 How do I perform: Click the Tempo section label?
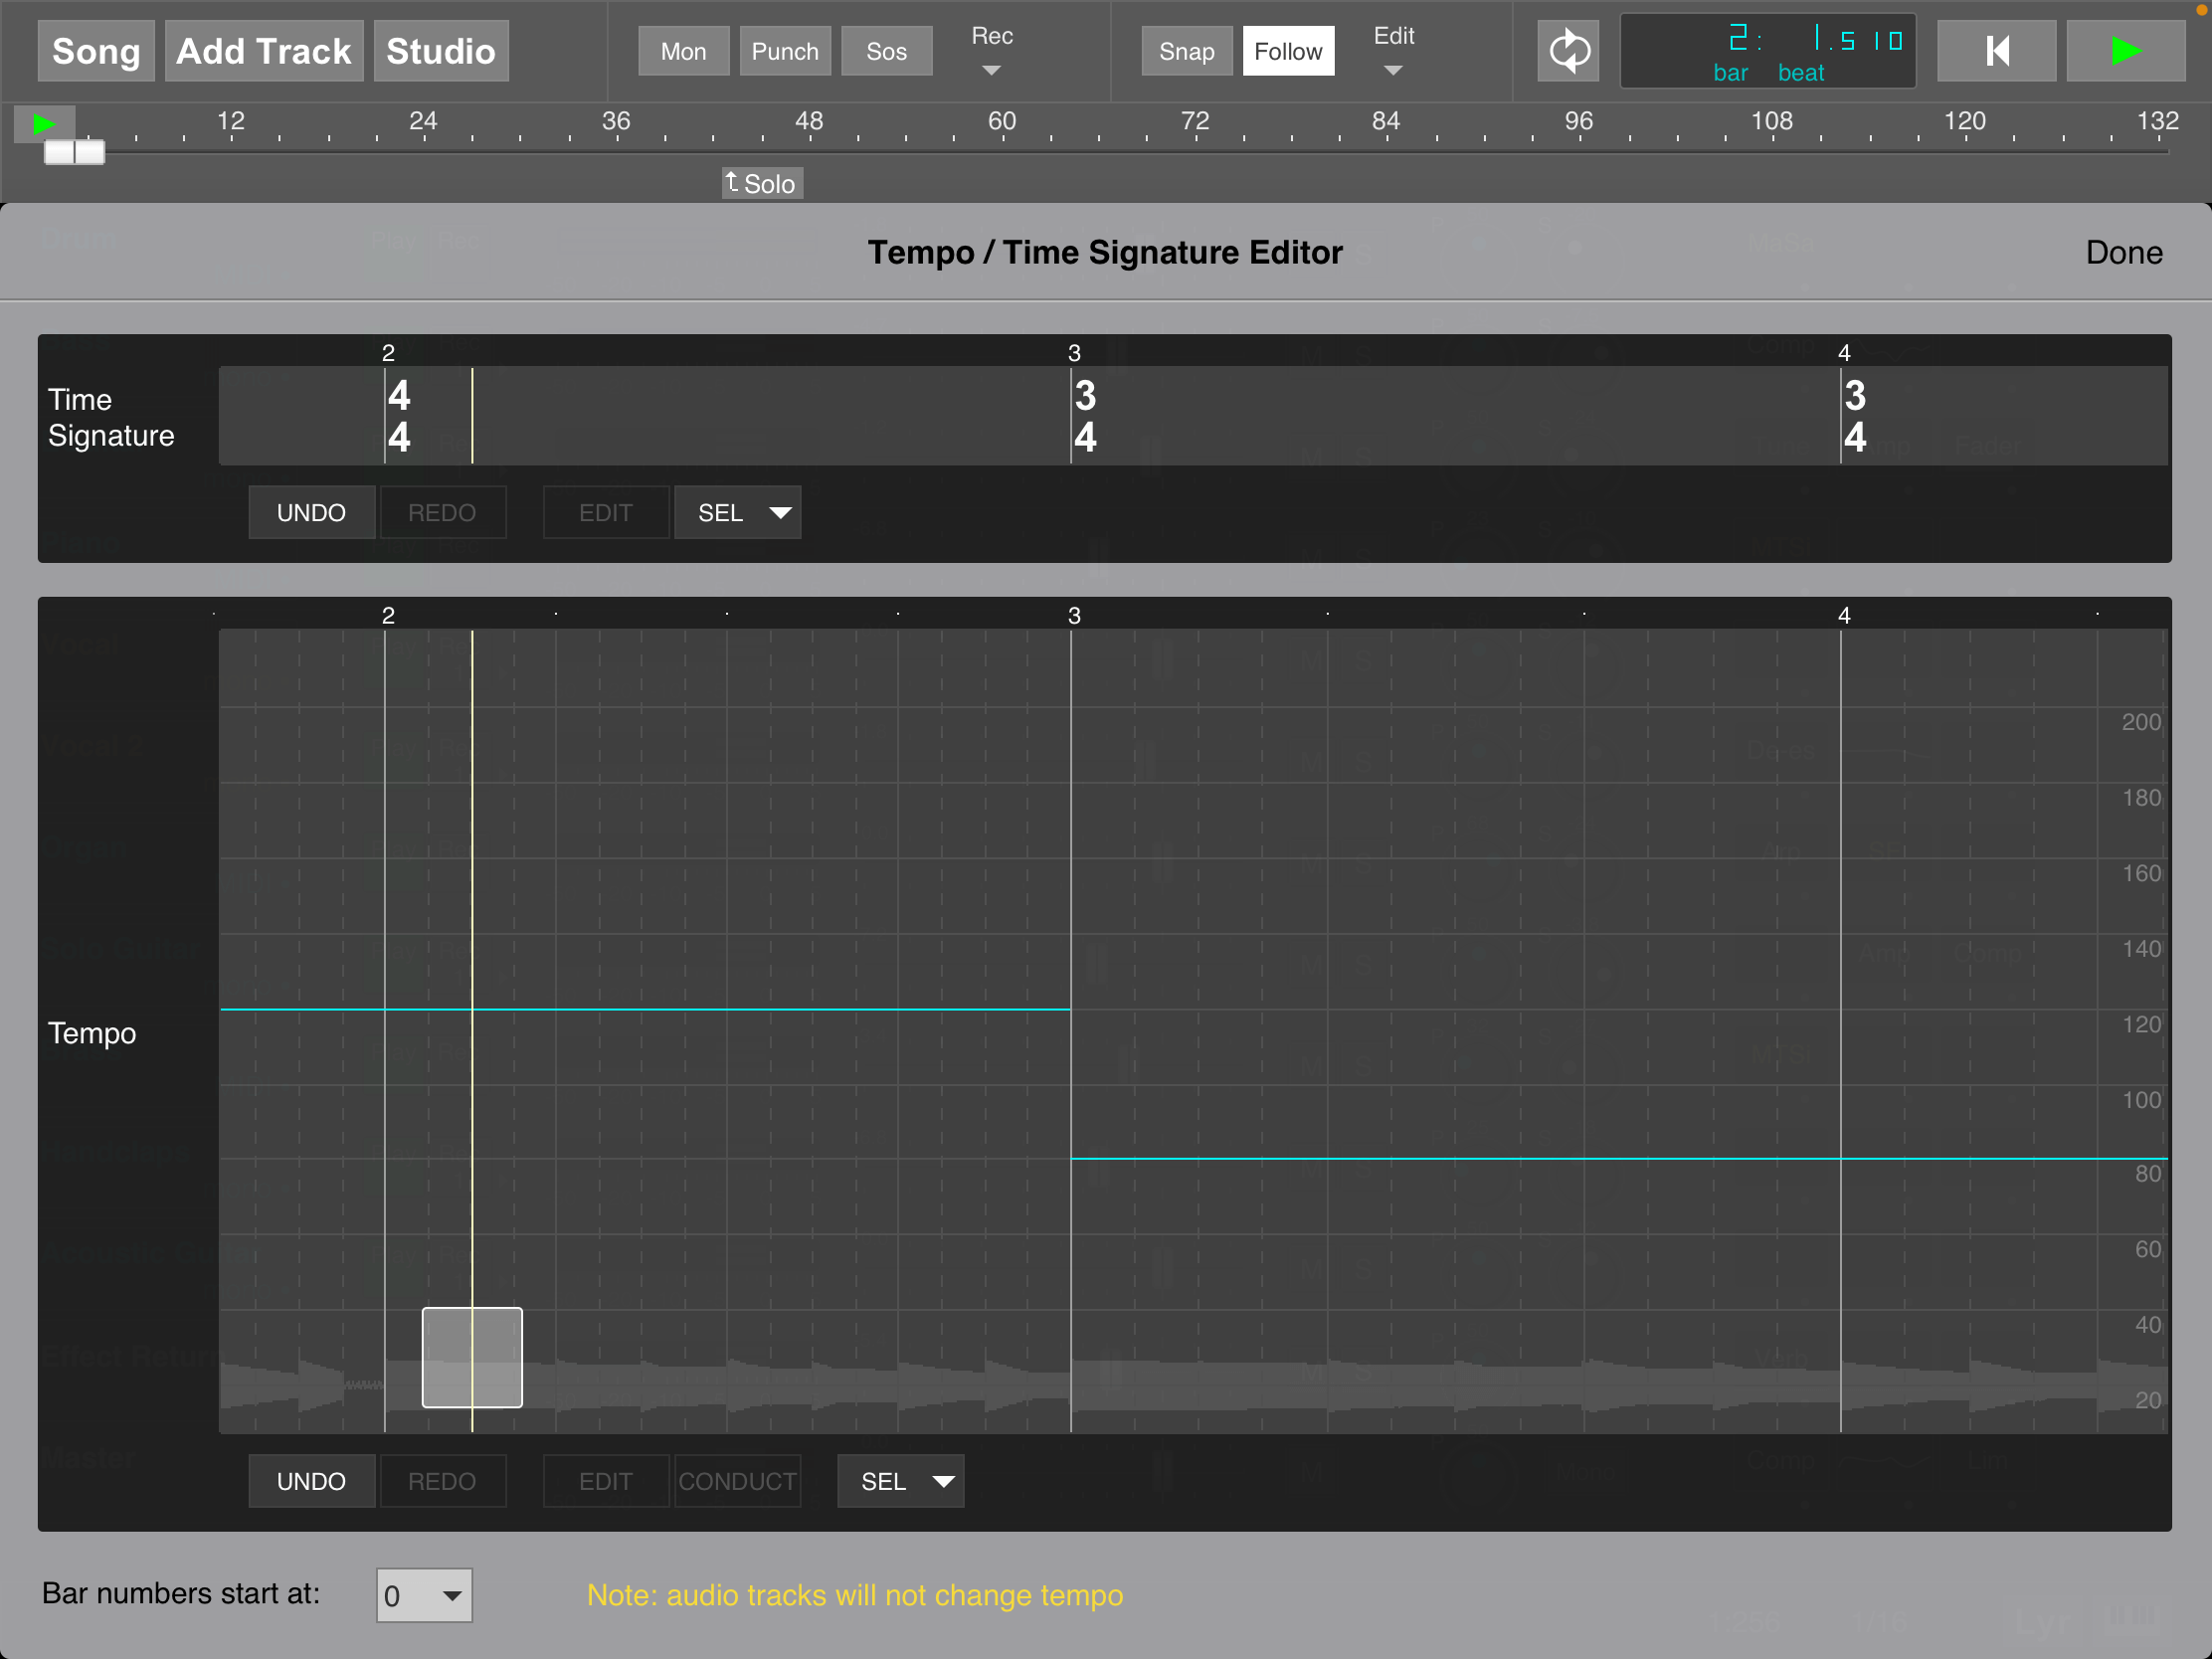coord(92,1033)
